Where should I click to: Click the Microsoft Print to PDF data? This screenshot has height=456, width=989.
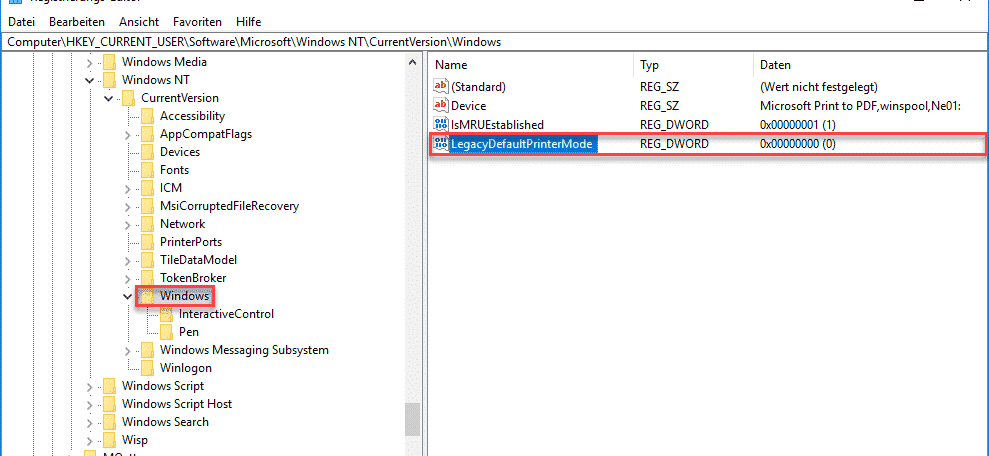(x=860, y=106)
